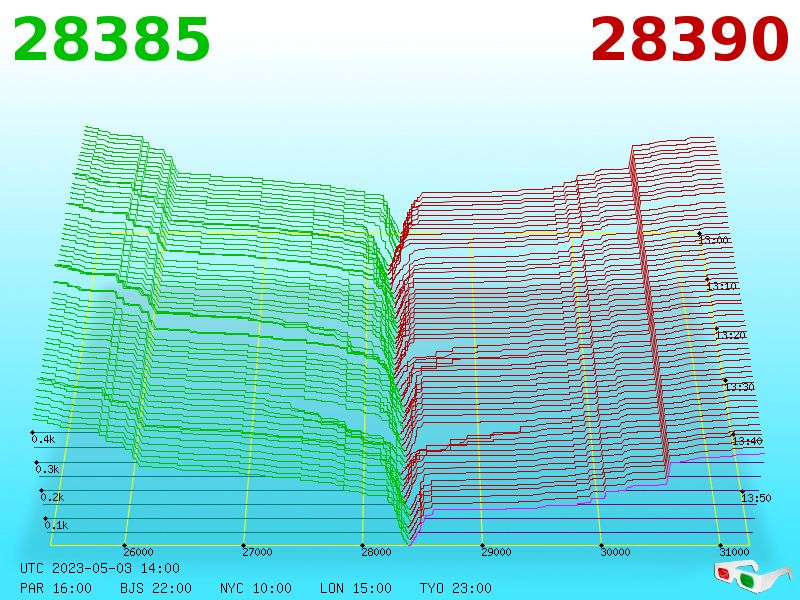The height and width of the screenshot is (600, 800).
Task: Click the 29000 price axis label
Action: pyautogui.click(x=496, y=552)
